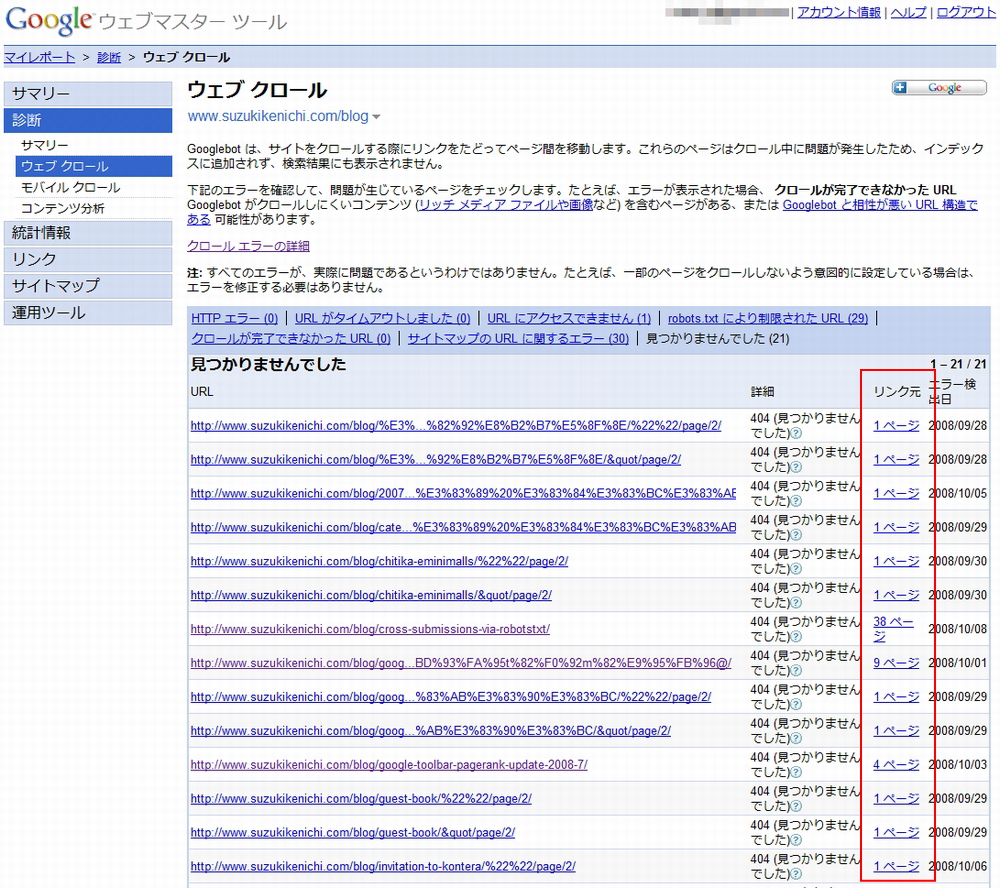The height and width of the screenshot is (888, 1000).
Task: Click 1 ページ link in blog/2007 row
Action: [896, 493]
